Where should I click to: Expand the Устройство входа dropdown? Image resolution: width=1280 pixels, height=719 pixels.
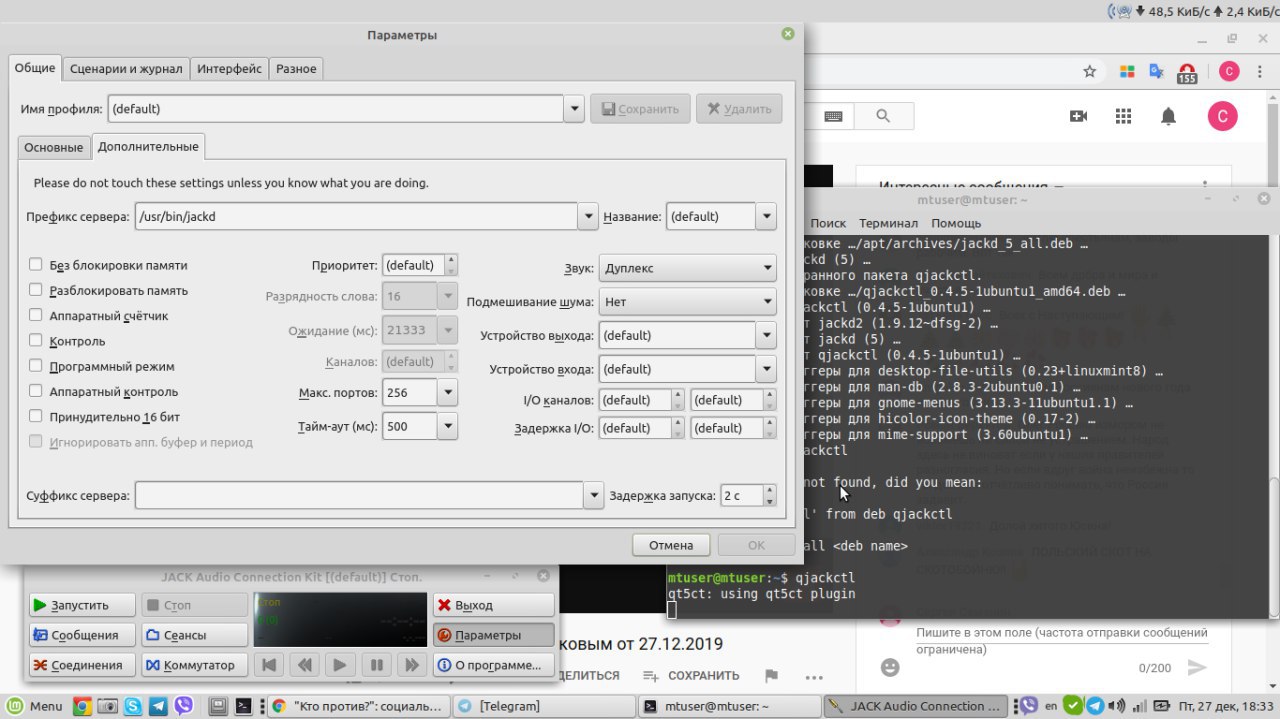tap(767, 369)
